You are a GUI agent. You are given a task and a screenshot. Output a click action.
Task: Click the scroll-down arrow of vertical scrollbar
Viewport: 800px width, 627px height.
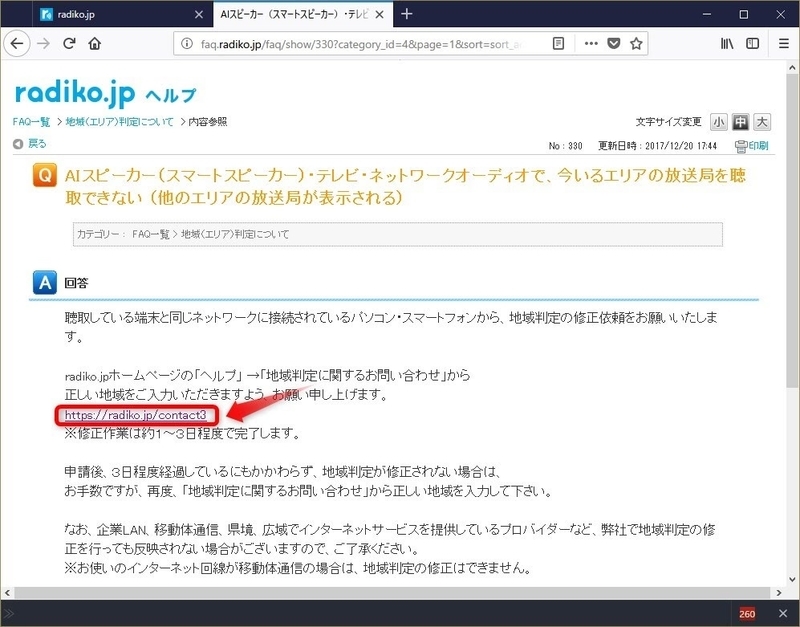pyautogui.click(x=792, y=580)
